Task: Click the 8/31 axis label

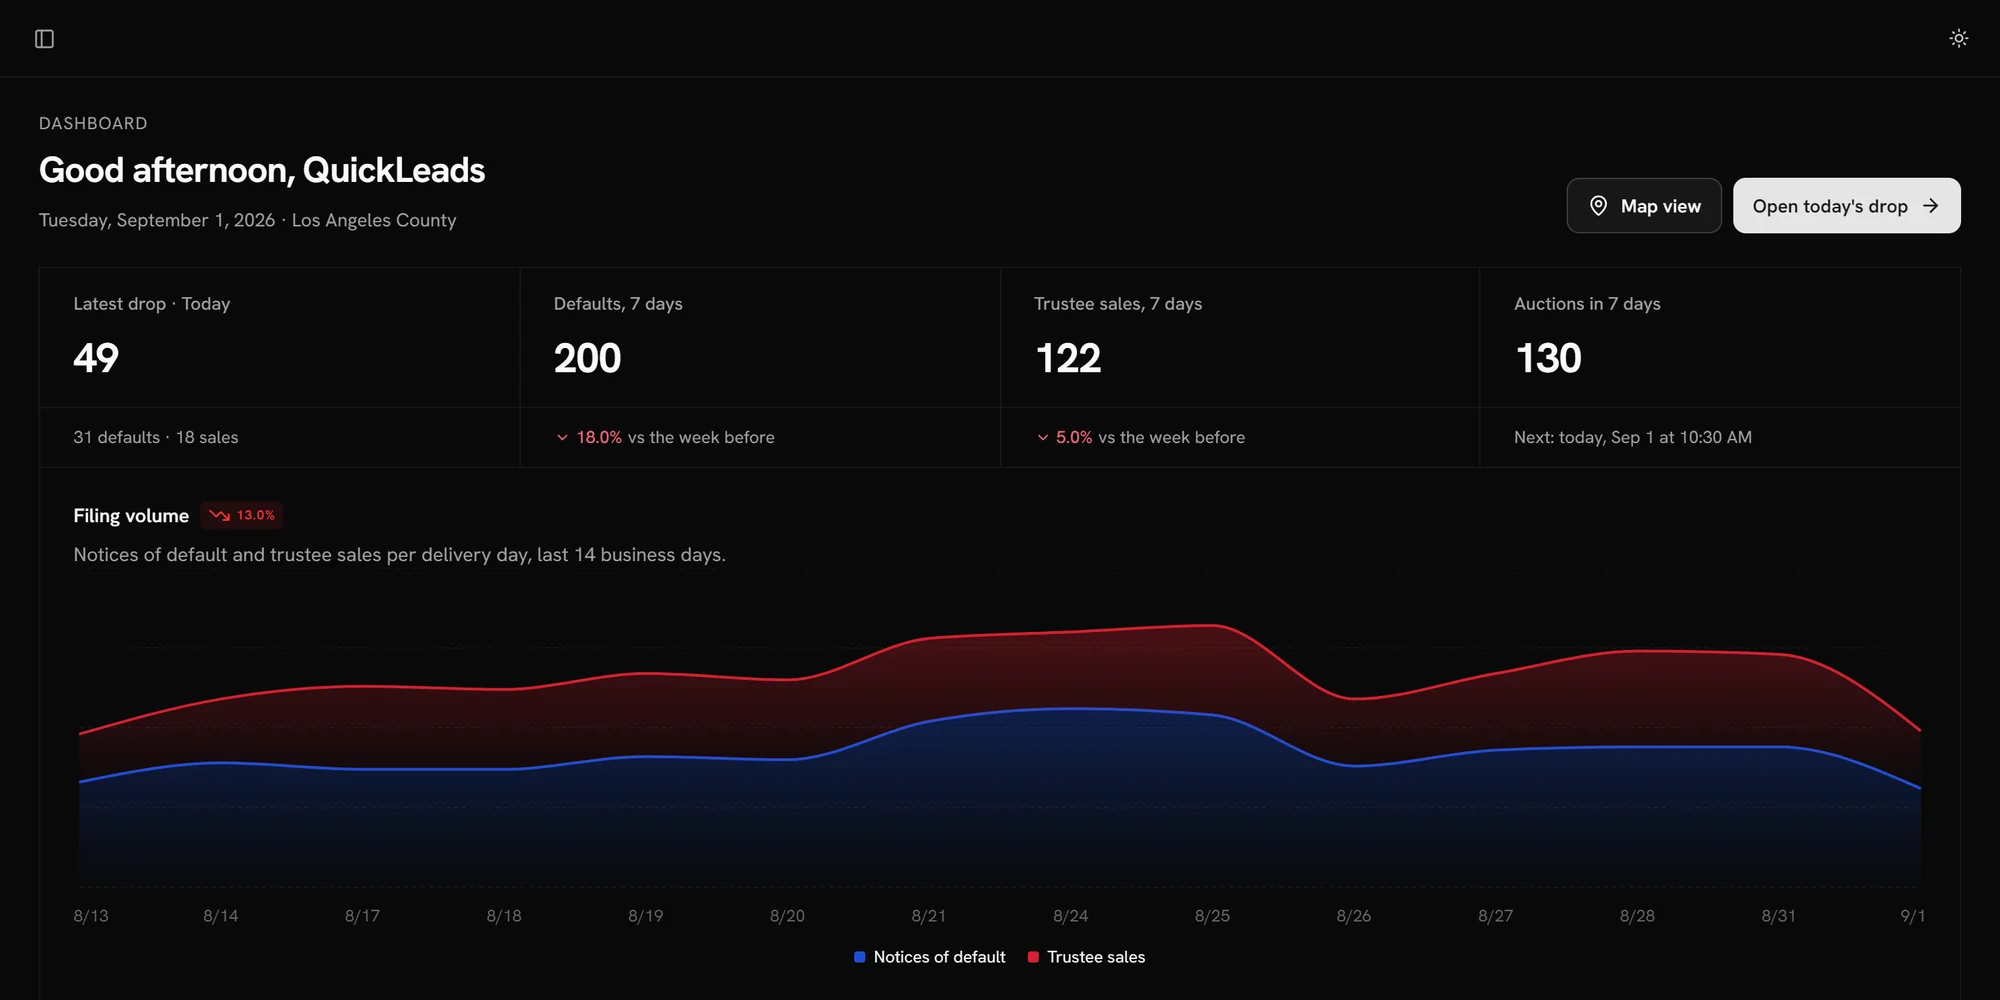Action: 1779,916
